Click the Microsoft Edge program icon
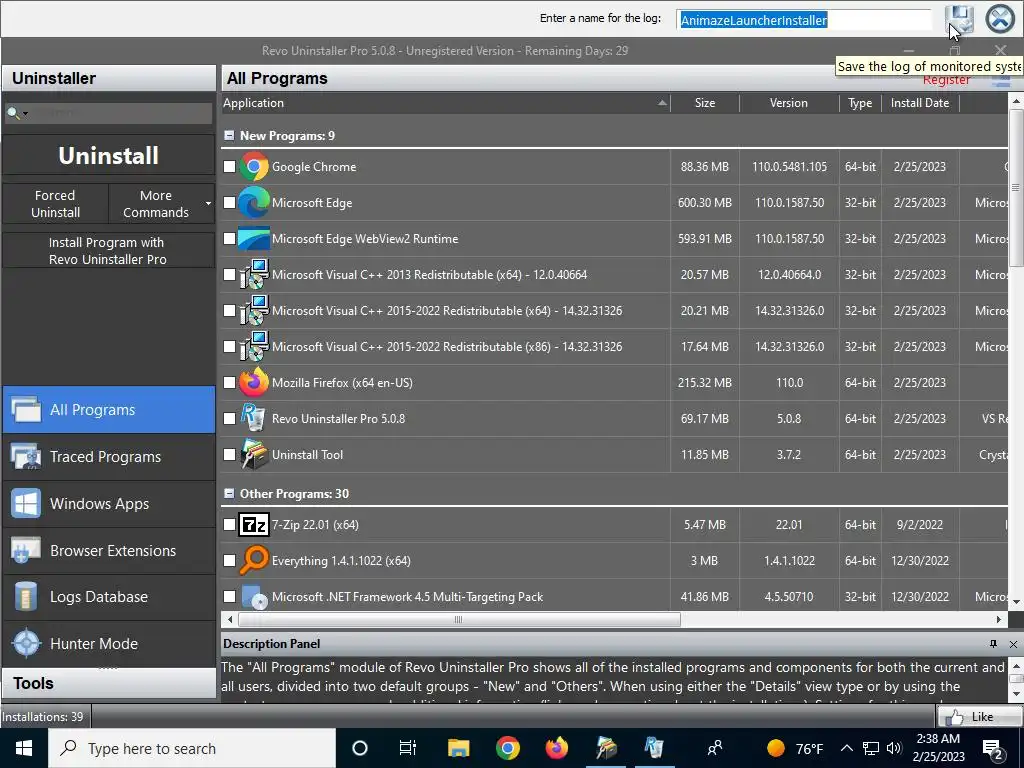This screenshot has width=1024, height=768. coord(253,202)
